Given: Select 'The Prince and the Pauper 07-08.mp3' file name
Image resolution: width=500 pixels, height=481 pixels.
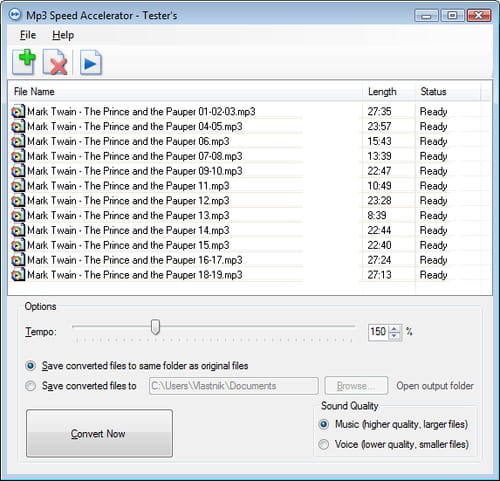Looking at the screenshot, I should (135, 156).
